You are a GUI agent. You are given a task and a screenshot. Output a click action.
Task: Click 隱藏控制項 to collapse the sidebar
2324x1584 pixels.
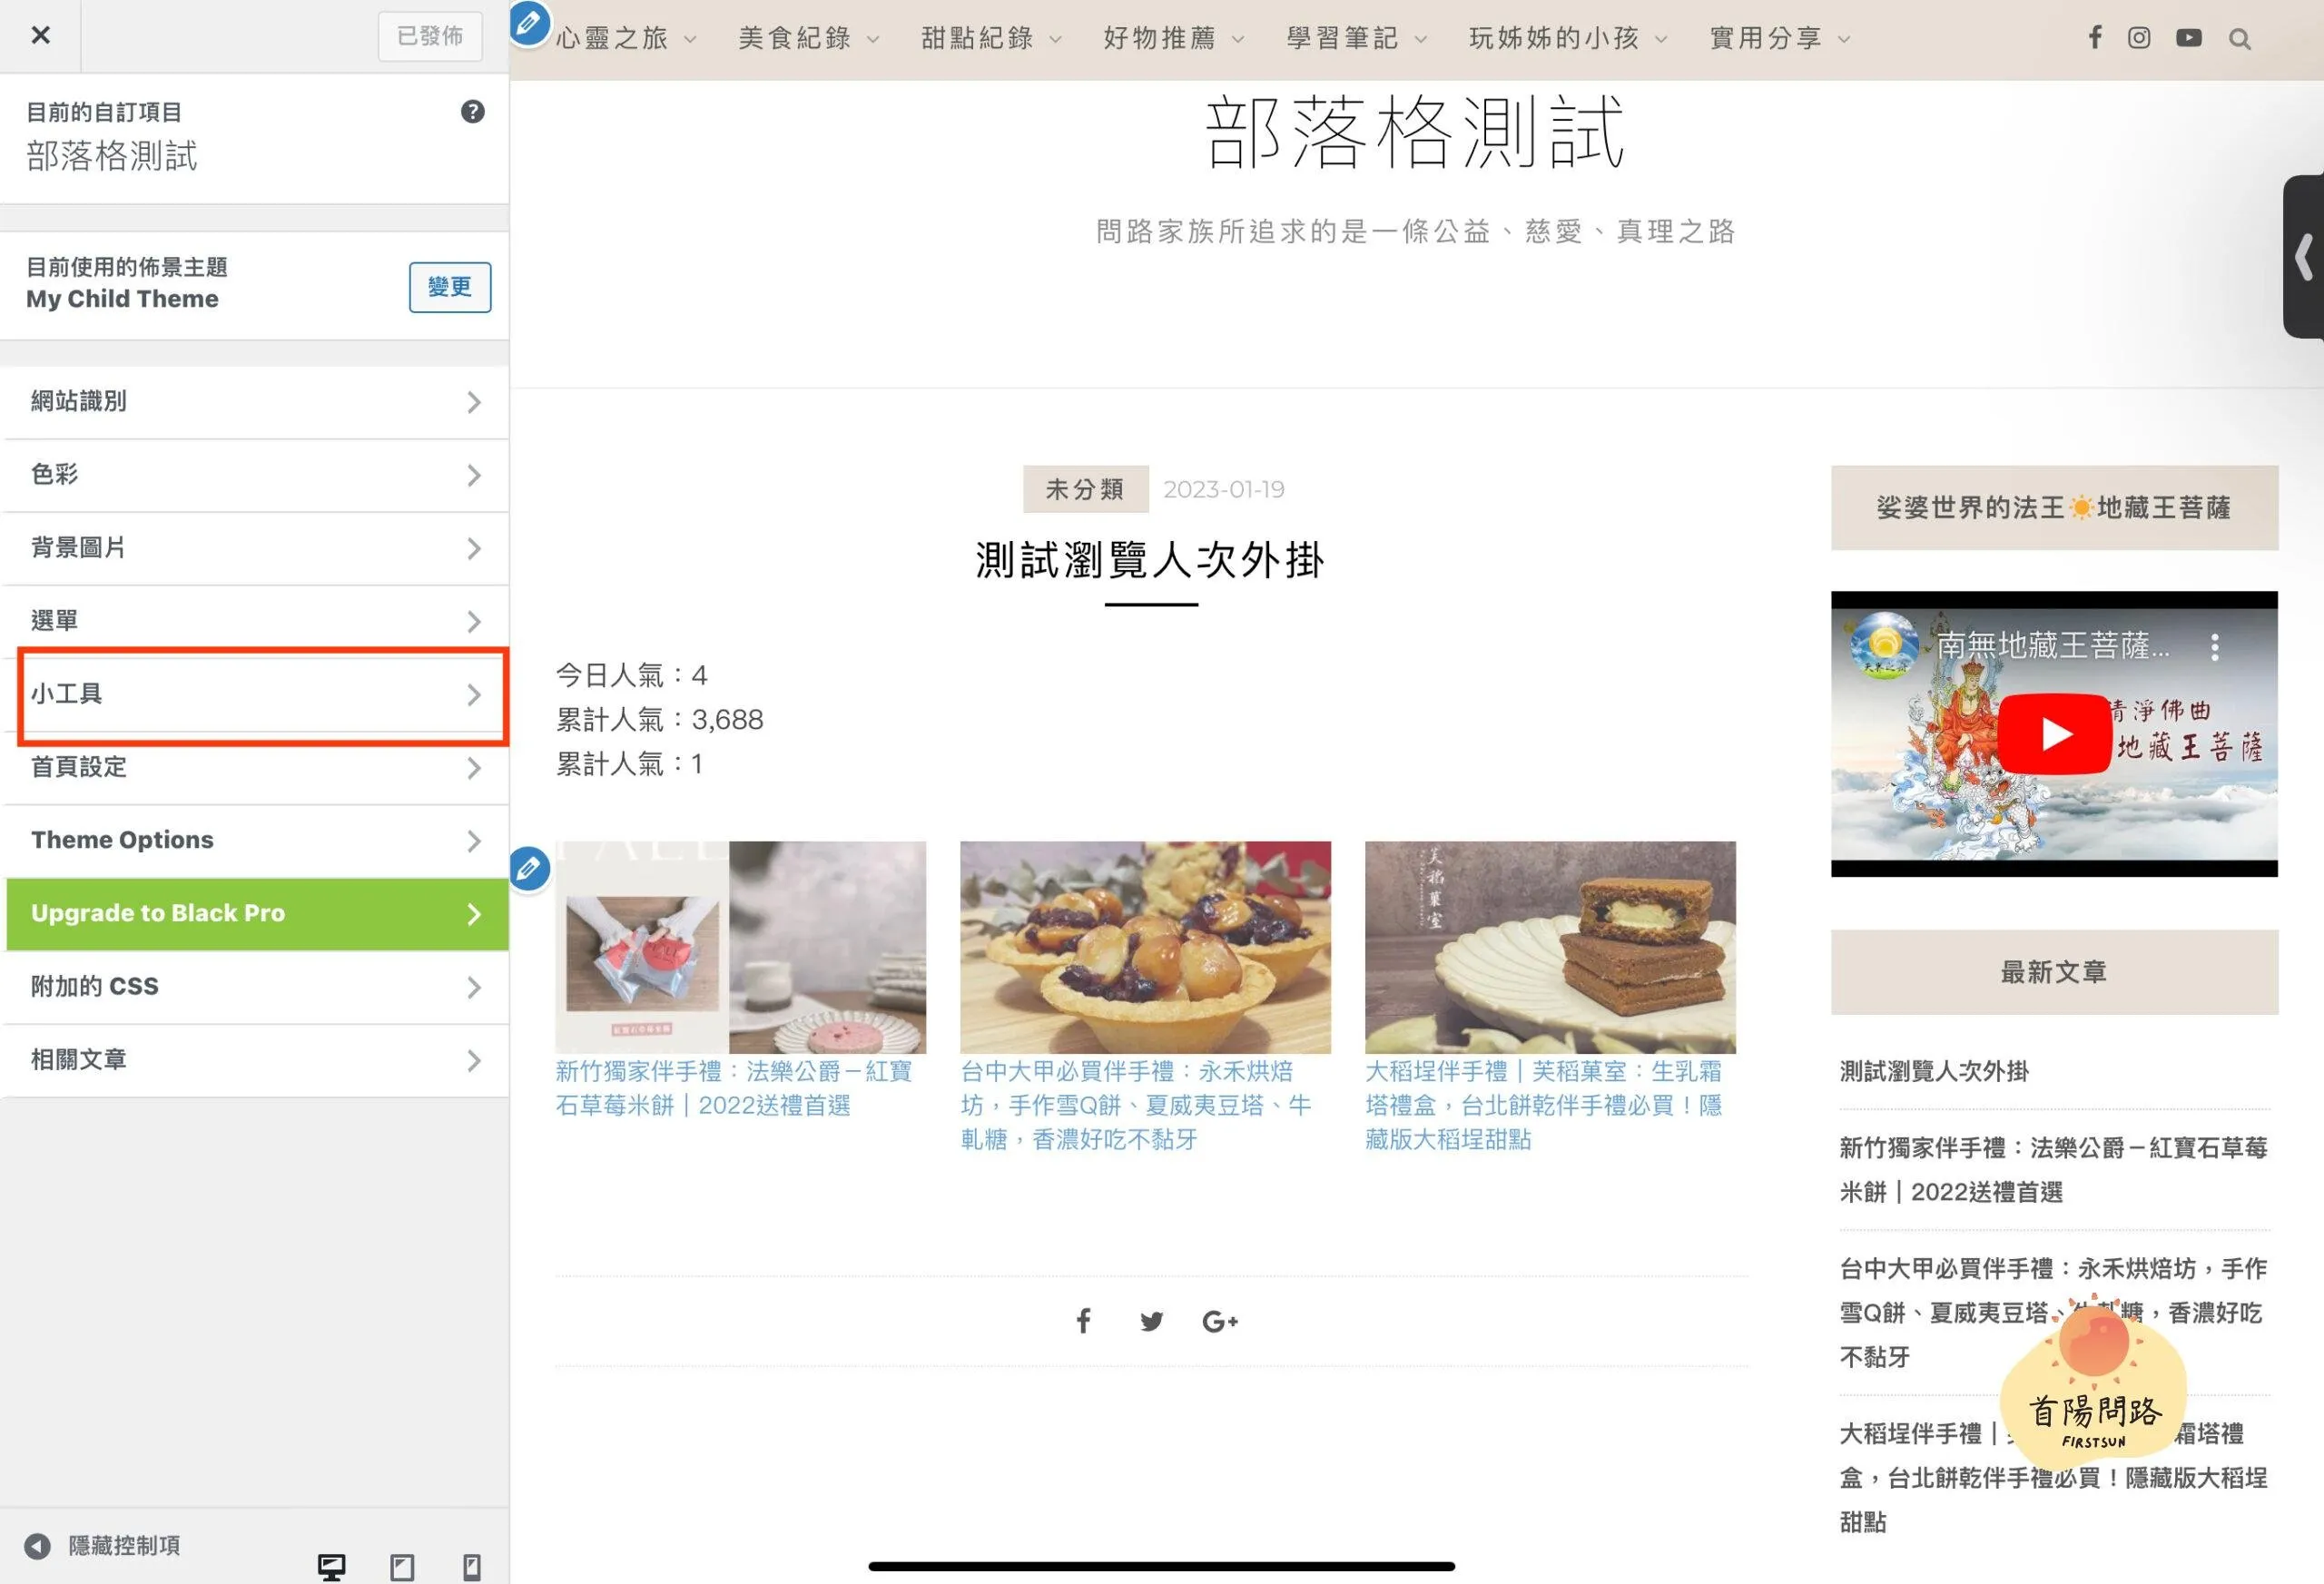click(x=105, y=1545)
